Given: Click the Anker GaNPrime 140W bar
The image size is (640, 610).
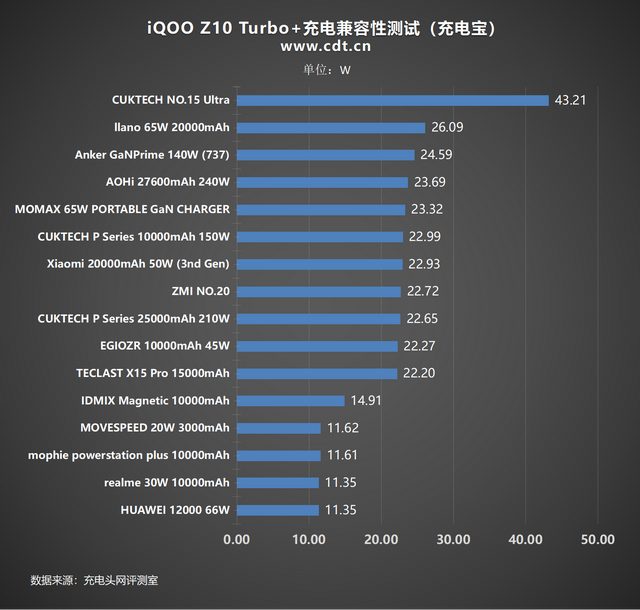Looking at the screenshot, I should pos(326,155).
